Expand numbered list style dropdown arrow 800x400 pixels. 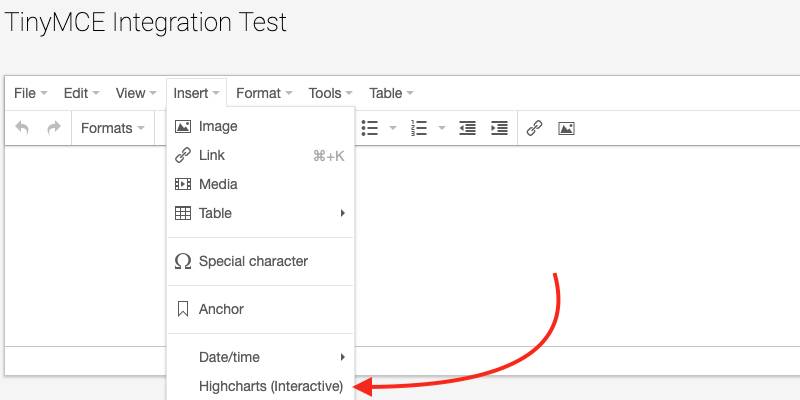click(442, 128)
